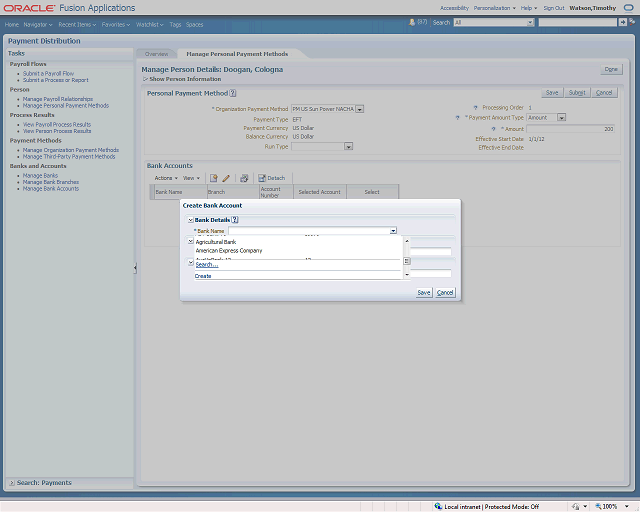This screenshot has width=640, height=512.
Task: Open the Actions menu in Bank Accounts
Action: click(x=166, y=178)
